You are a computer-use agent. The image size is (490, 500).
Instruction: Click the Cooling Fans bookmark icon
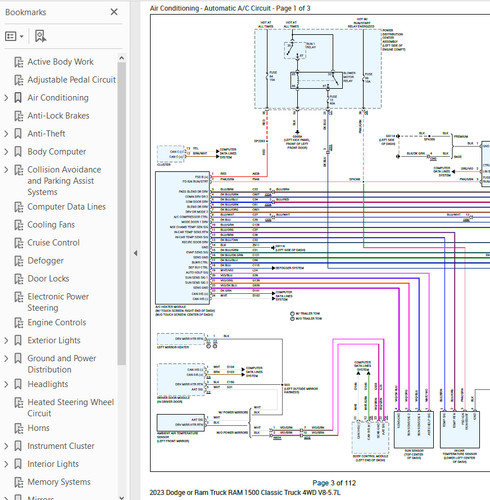point(19,225)
